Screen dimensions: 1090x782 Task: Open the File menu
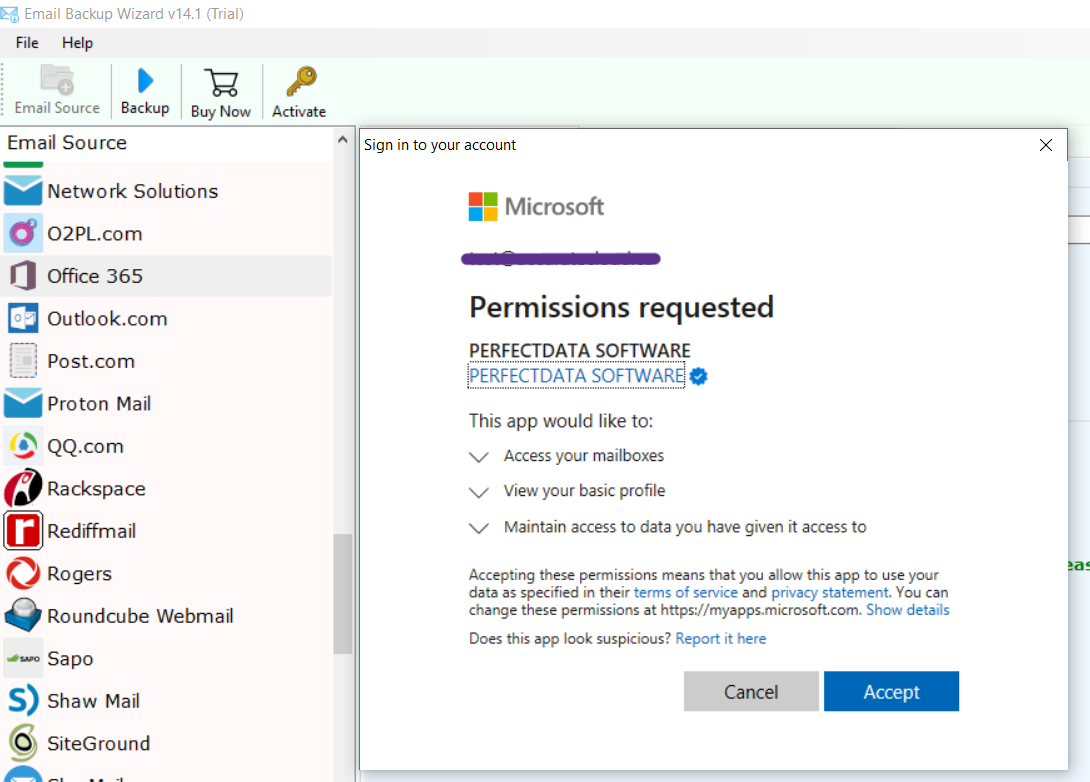(x=26, y=42)
